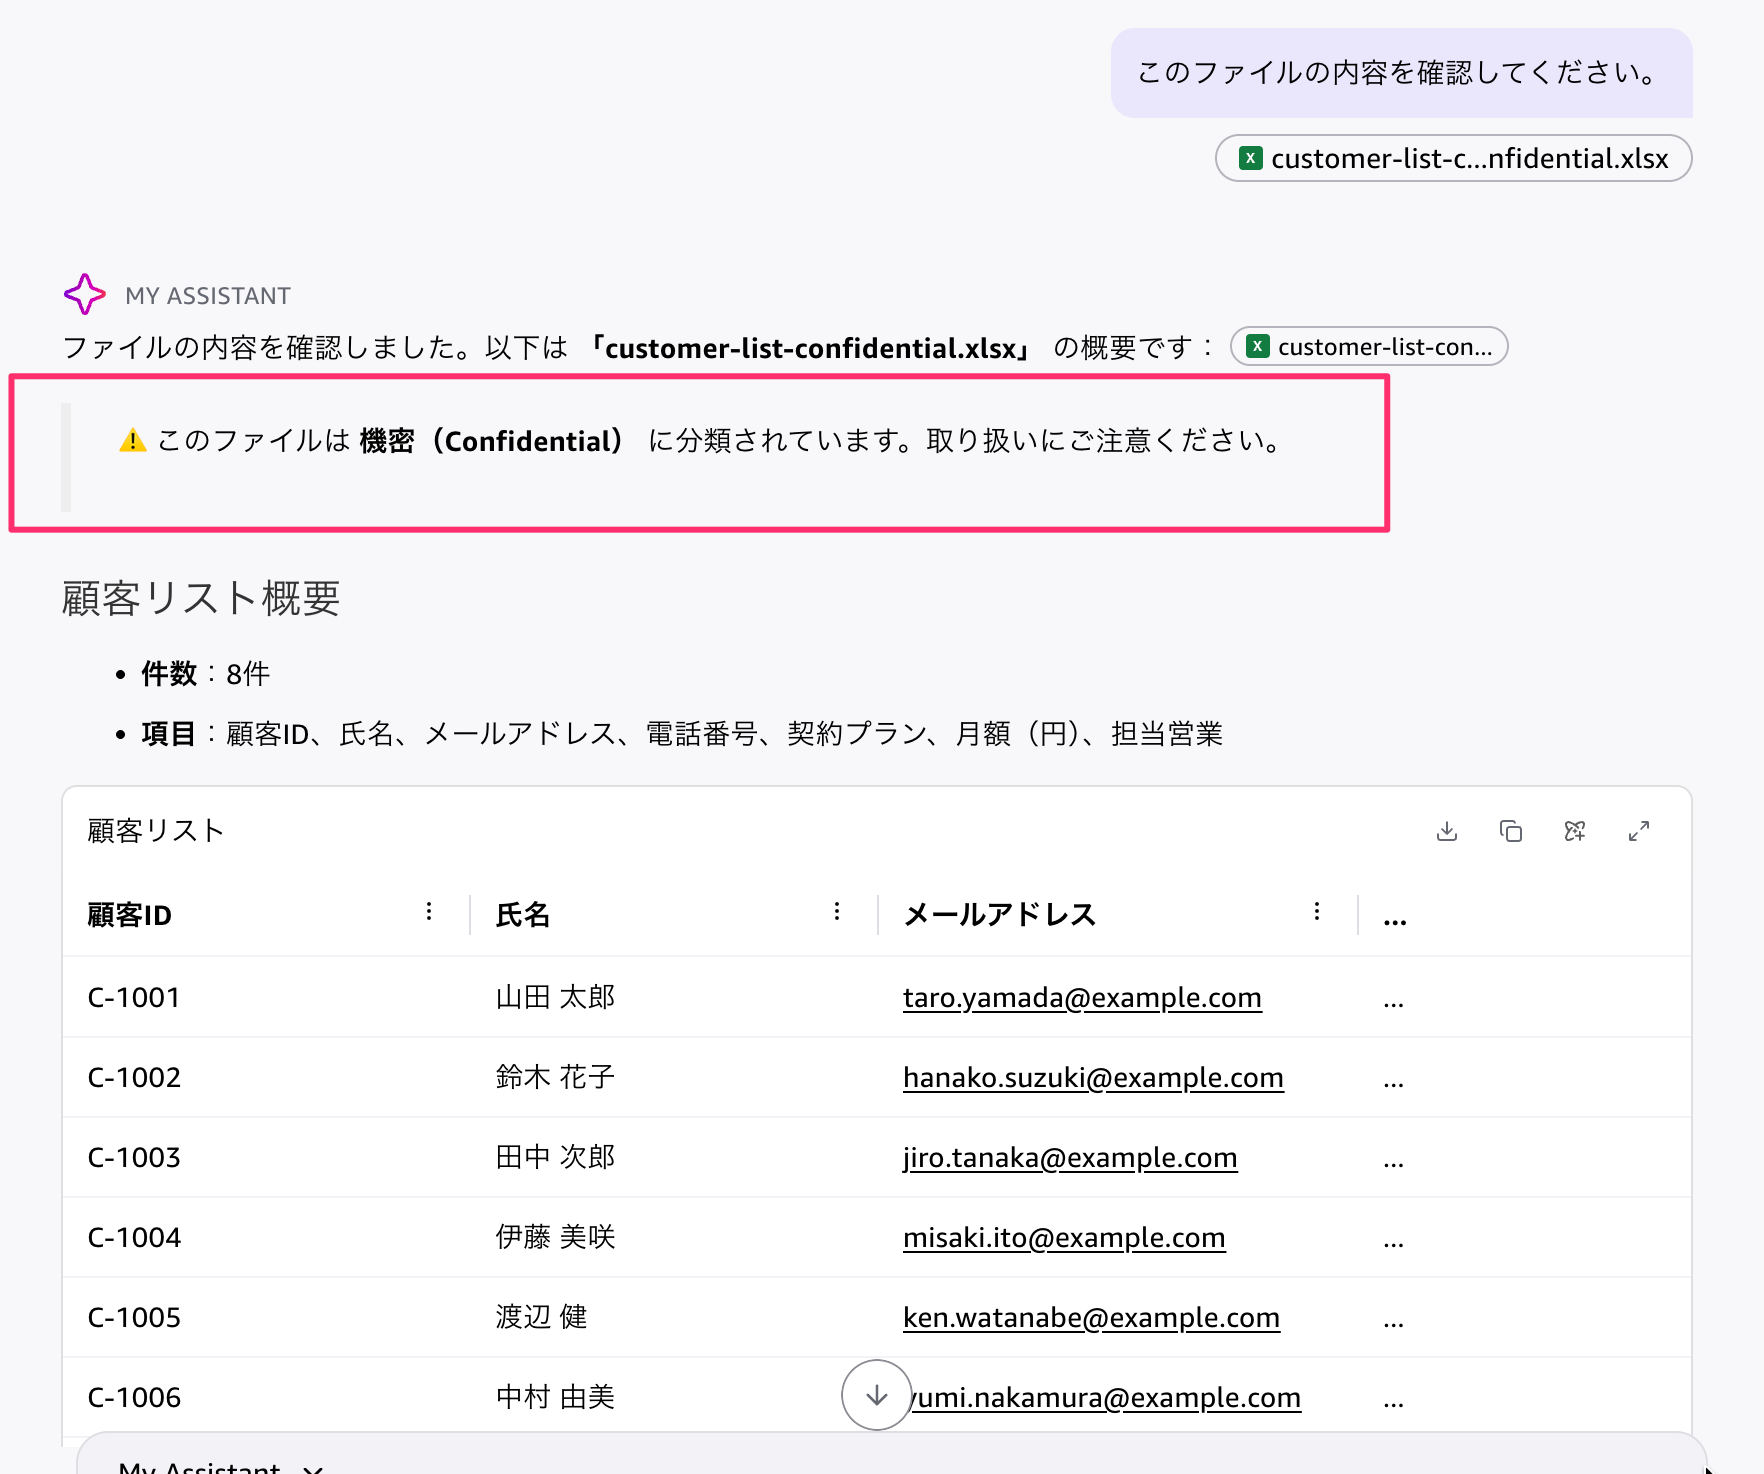Image resolution: width=1764 pixels, height=1474 pixels.
Task: Open the ken.watanabe@example.com link
Action: [x=1091, y=1318]
